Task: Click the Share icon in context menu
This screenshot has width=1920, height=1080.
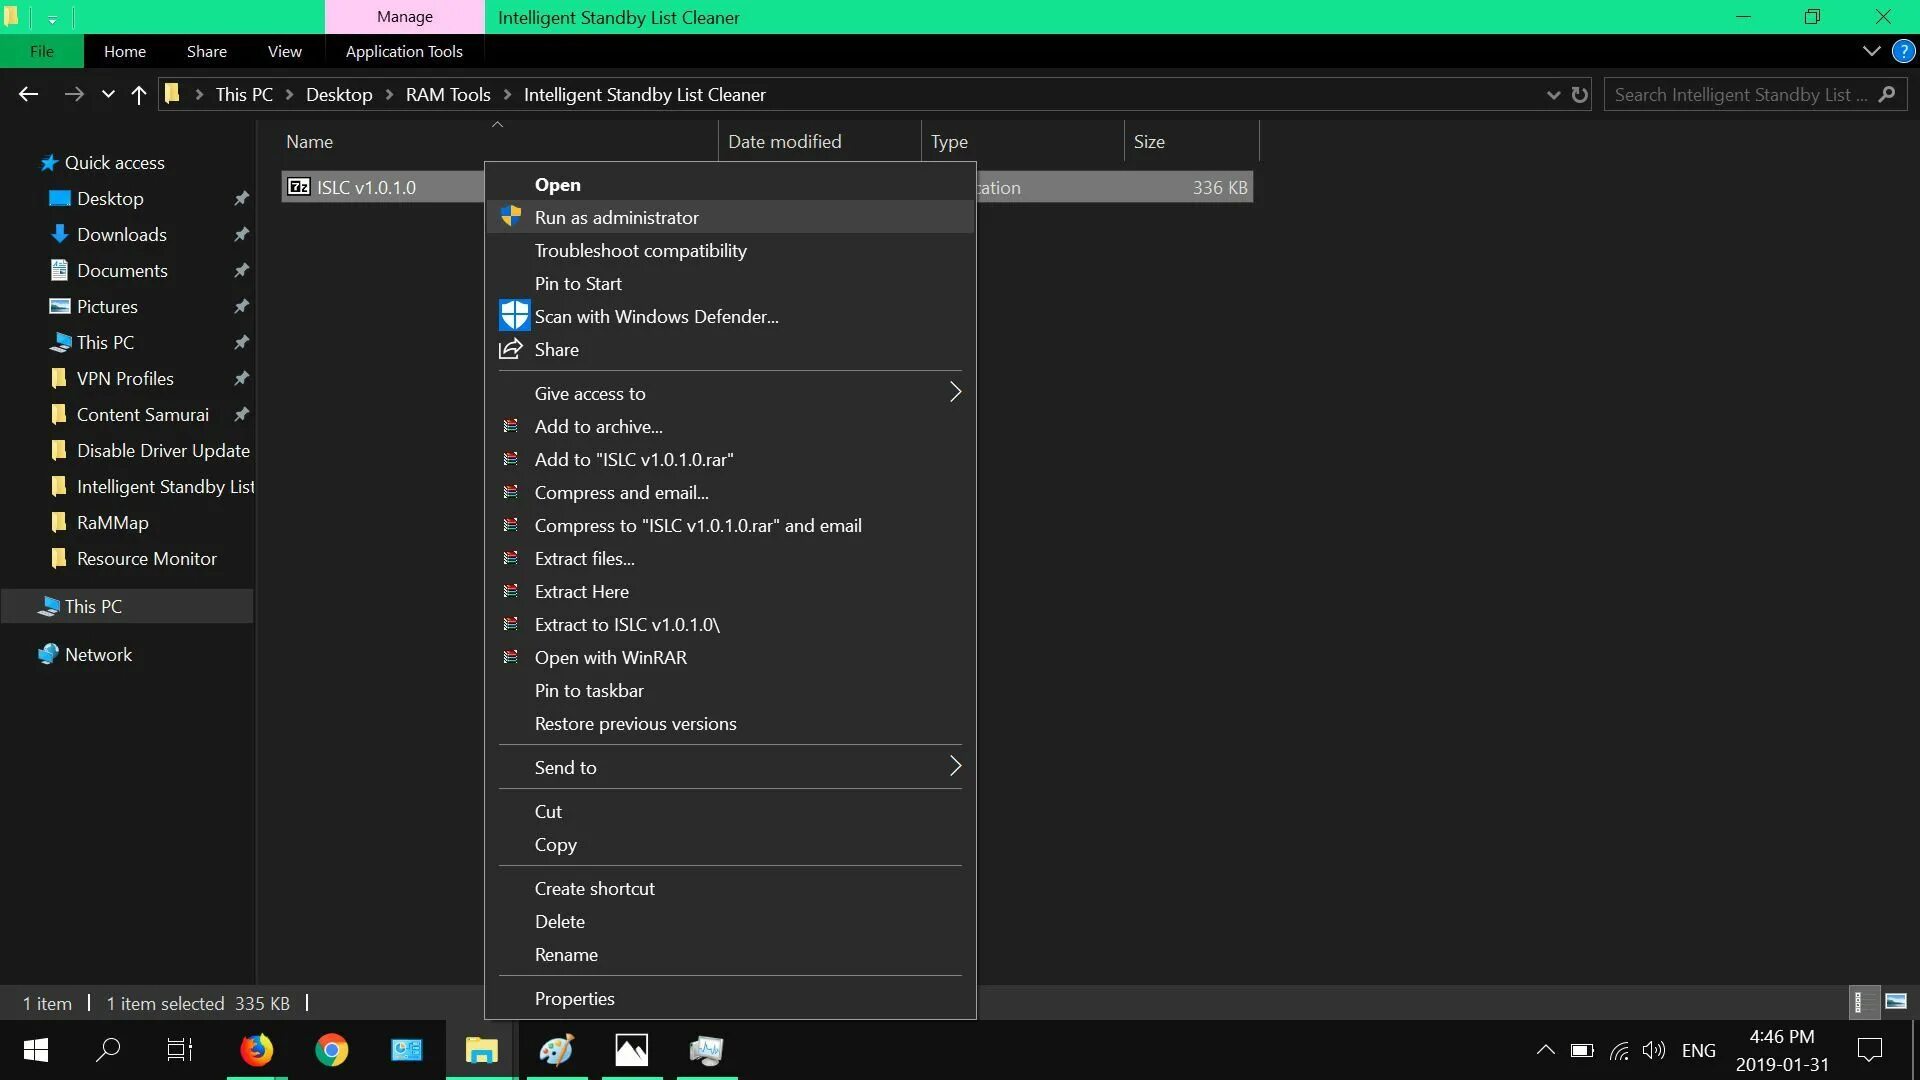Action: coord(511,349)
